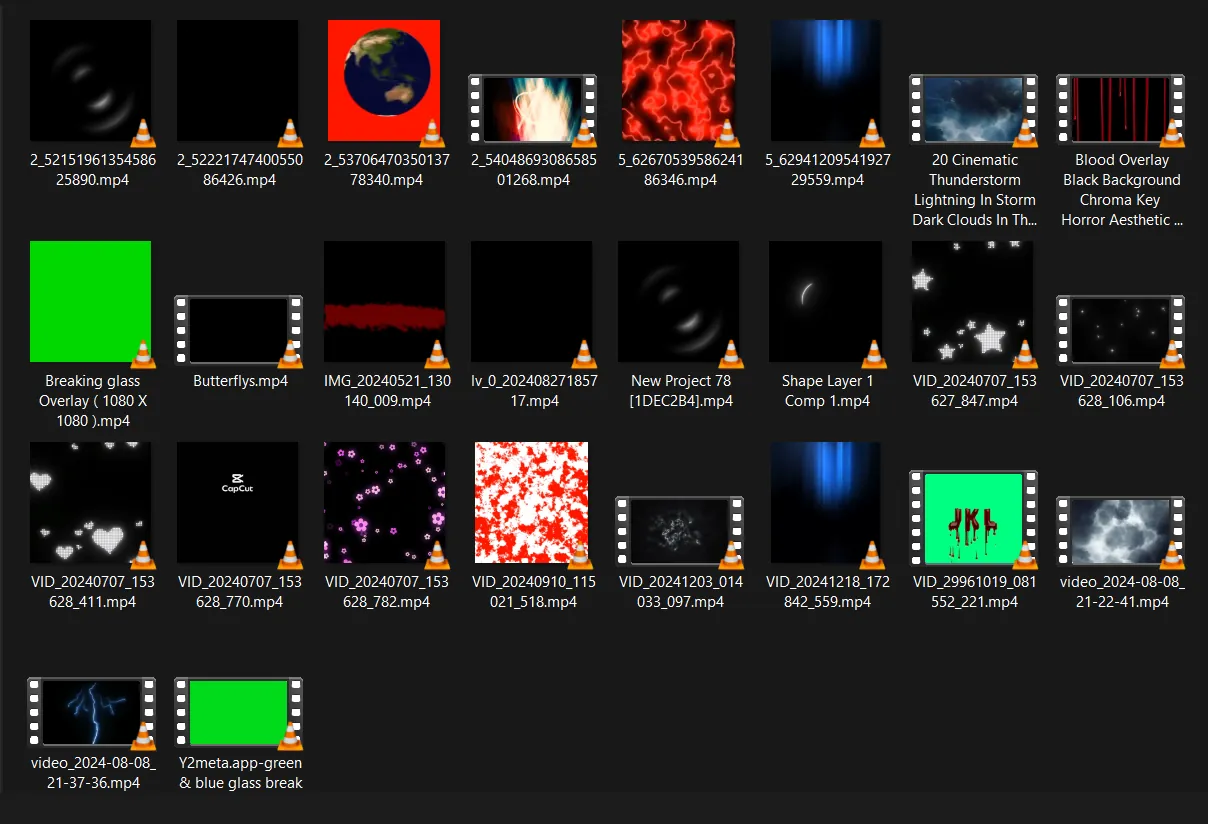Select the white hearts video VID_20240707_153628_411
The height and width of the screenshot is (824, 1208).
tap(90, 502)
